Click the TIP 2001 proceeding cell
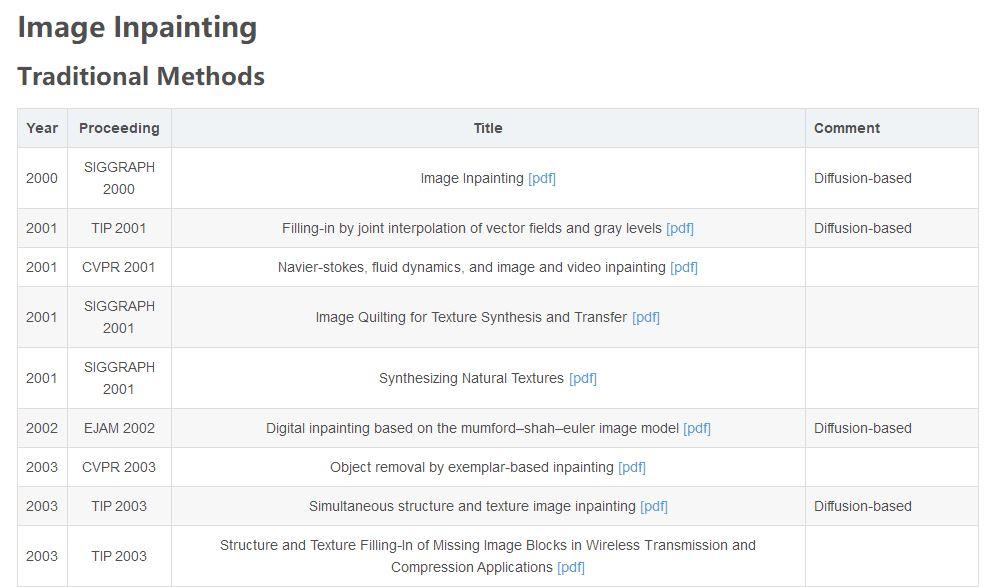The width and height of the screenshot is (991, 587). (119, 228)
